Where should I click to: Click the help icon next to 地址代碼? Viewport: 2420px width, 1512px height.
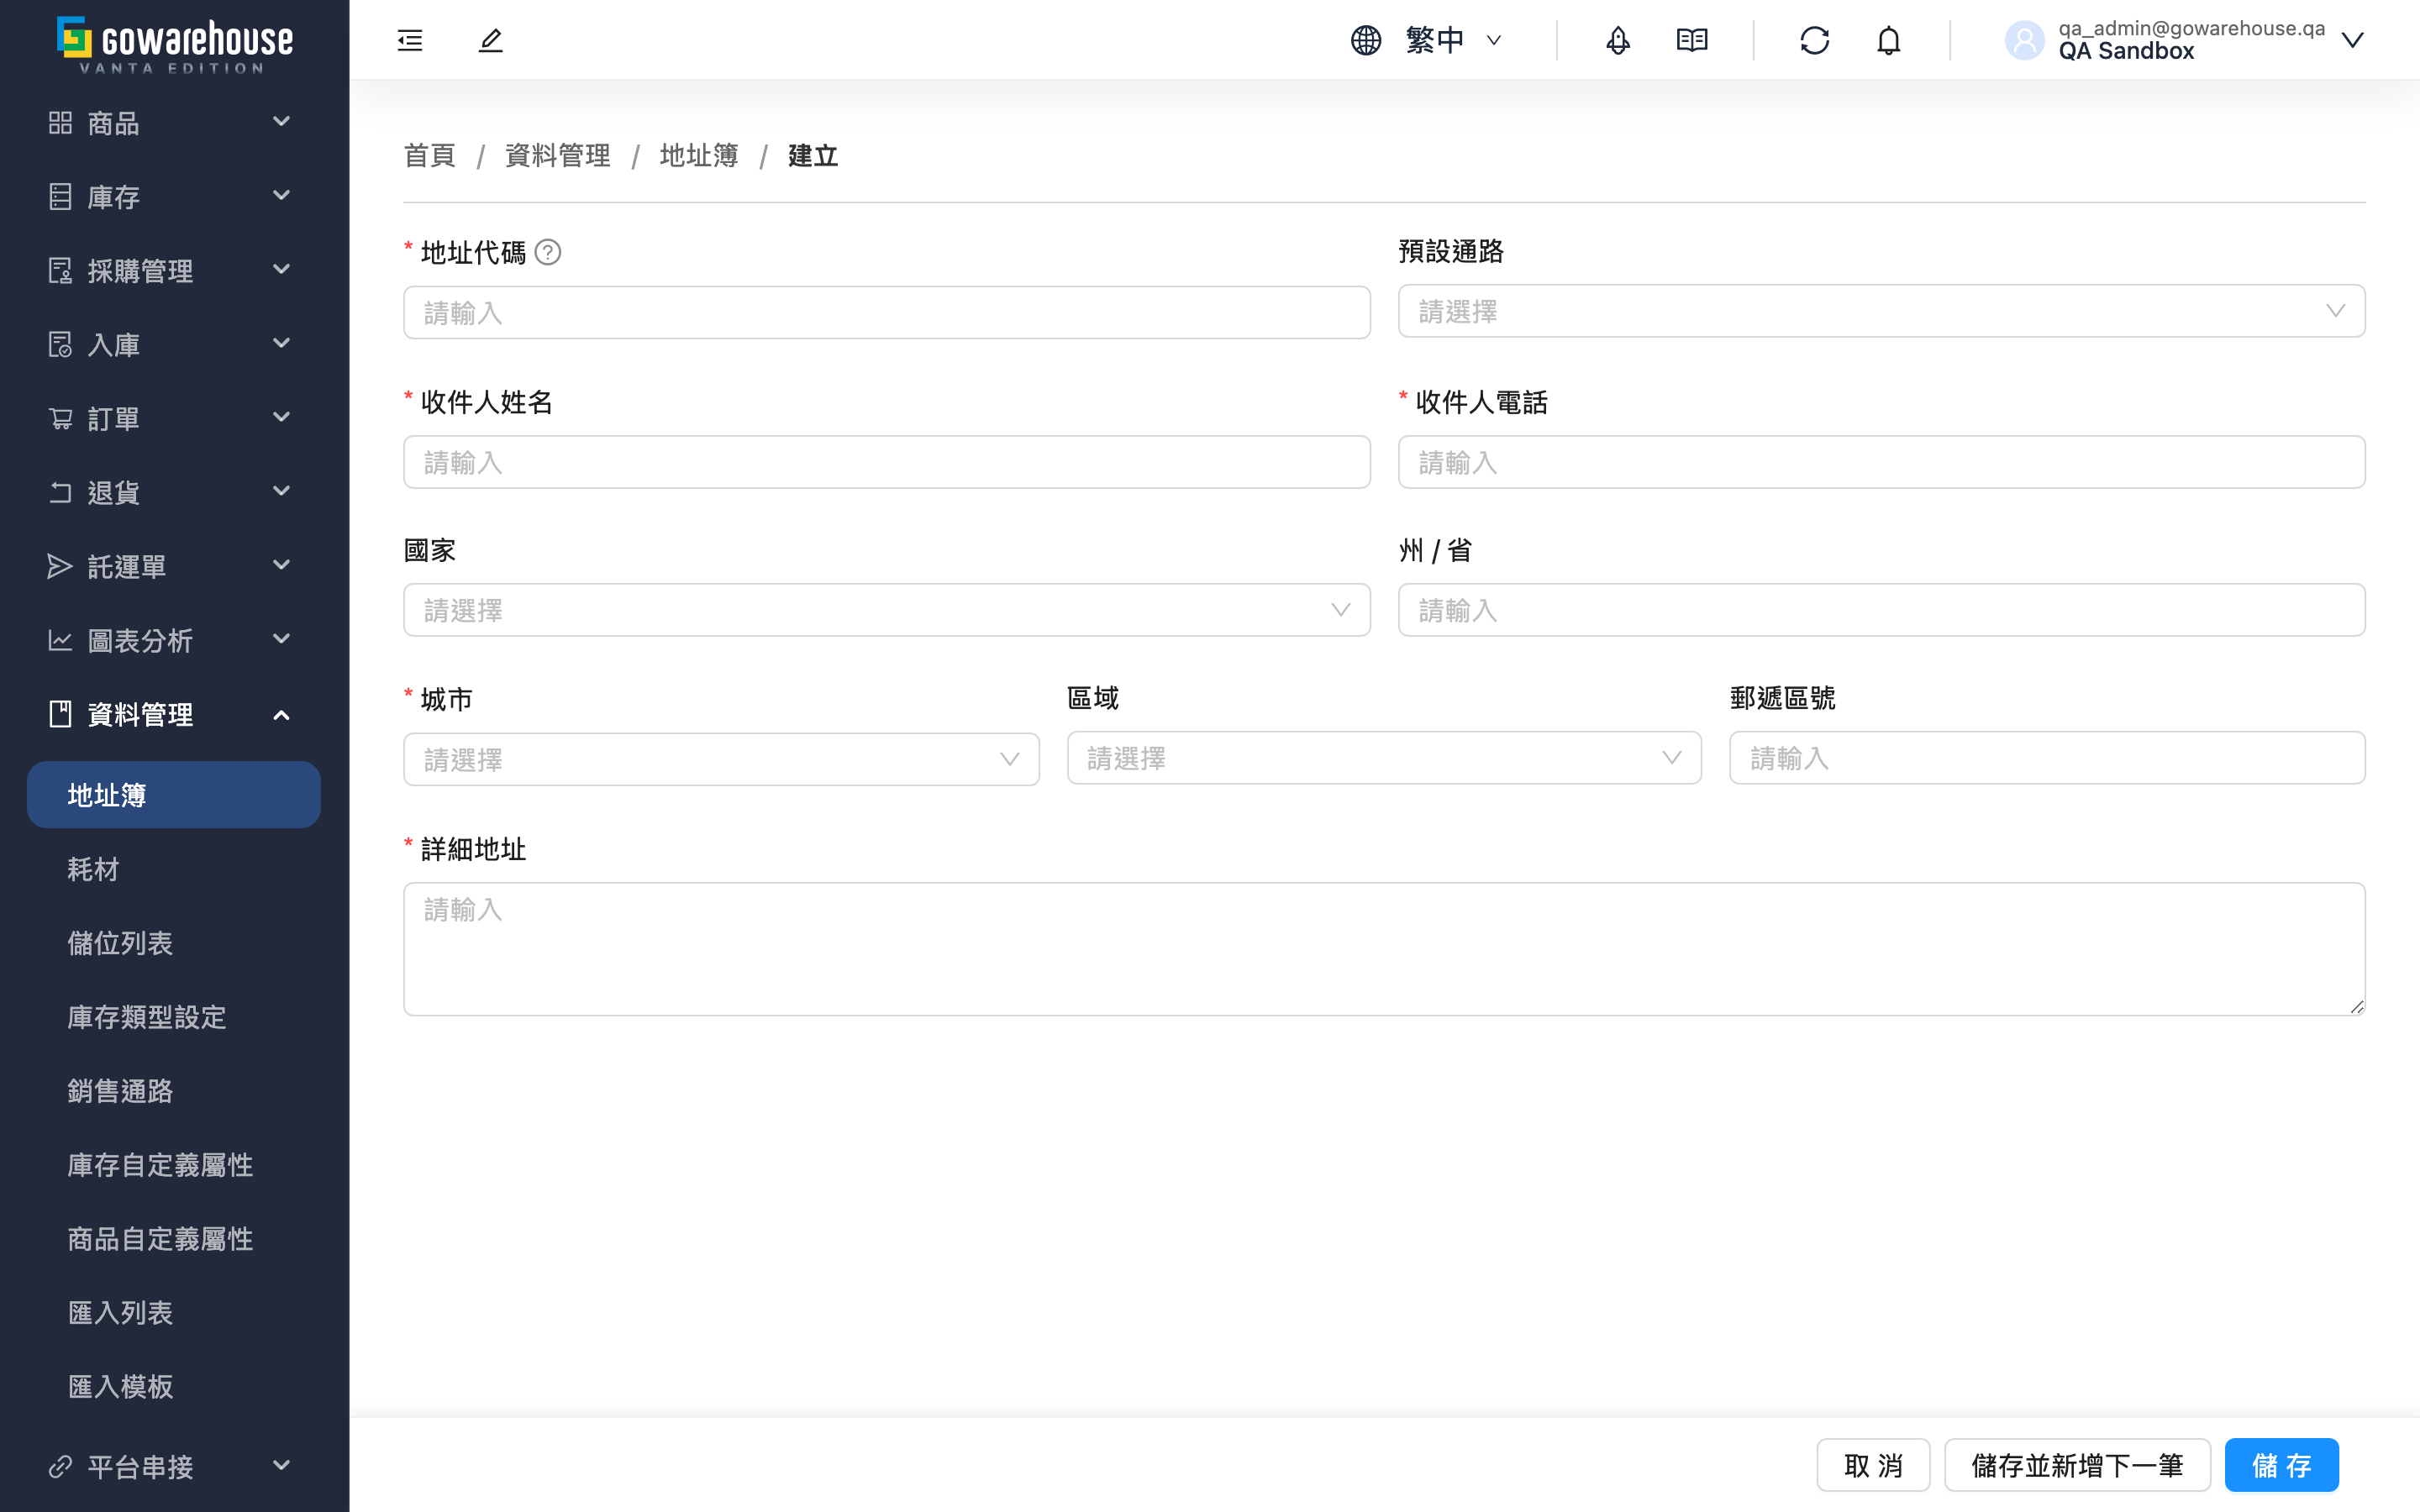click(x=548, y=252)
